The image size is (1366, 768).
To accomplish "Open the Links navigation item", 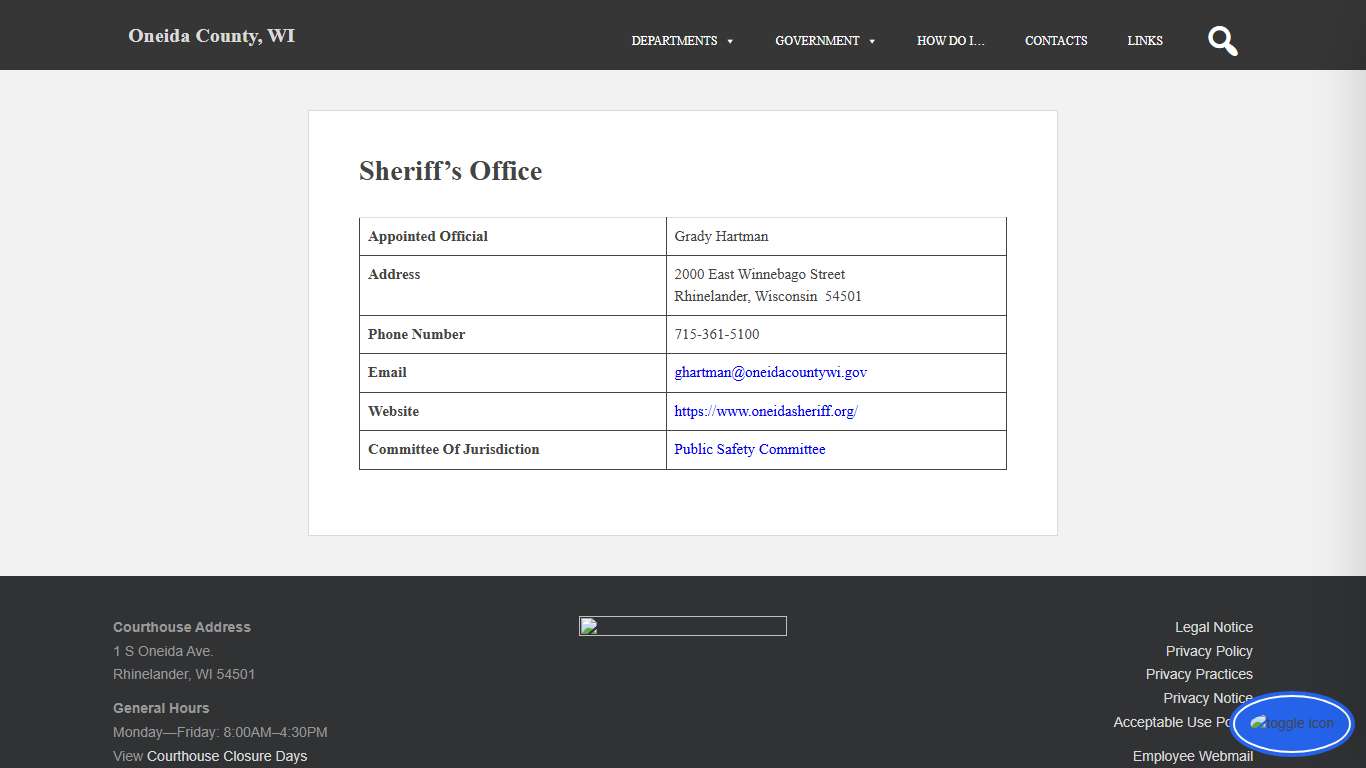I will (1145, 41).
